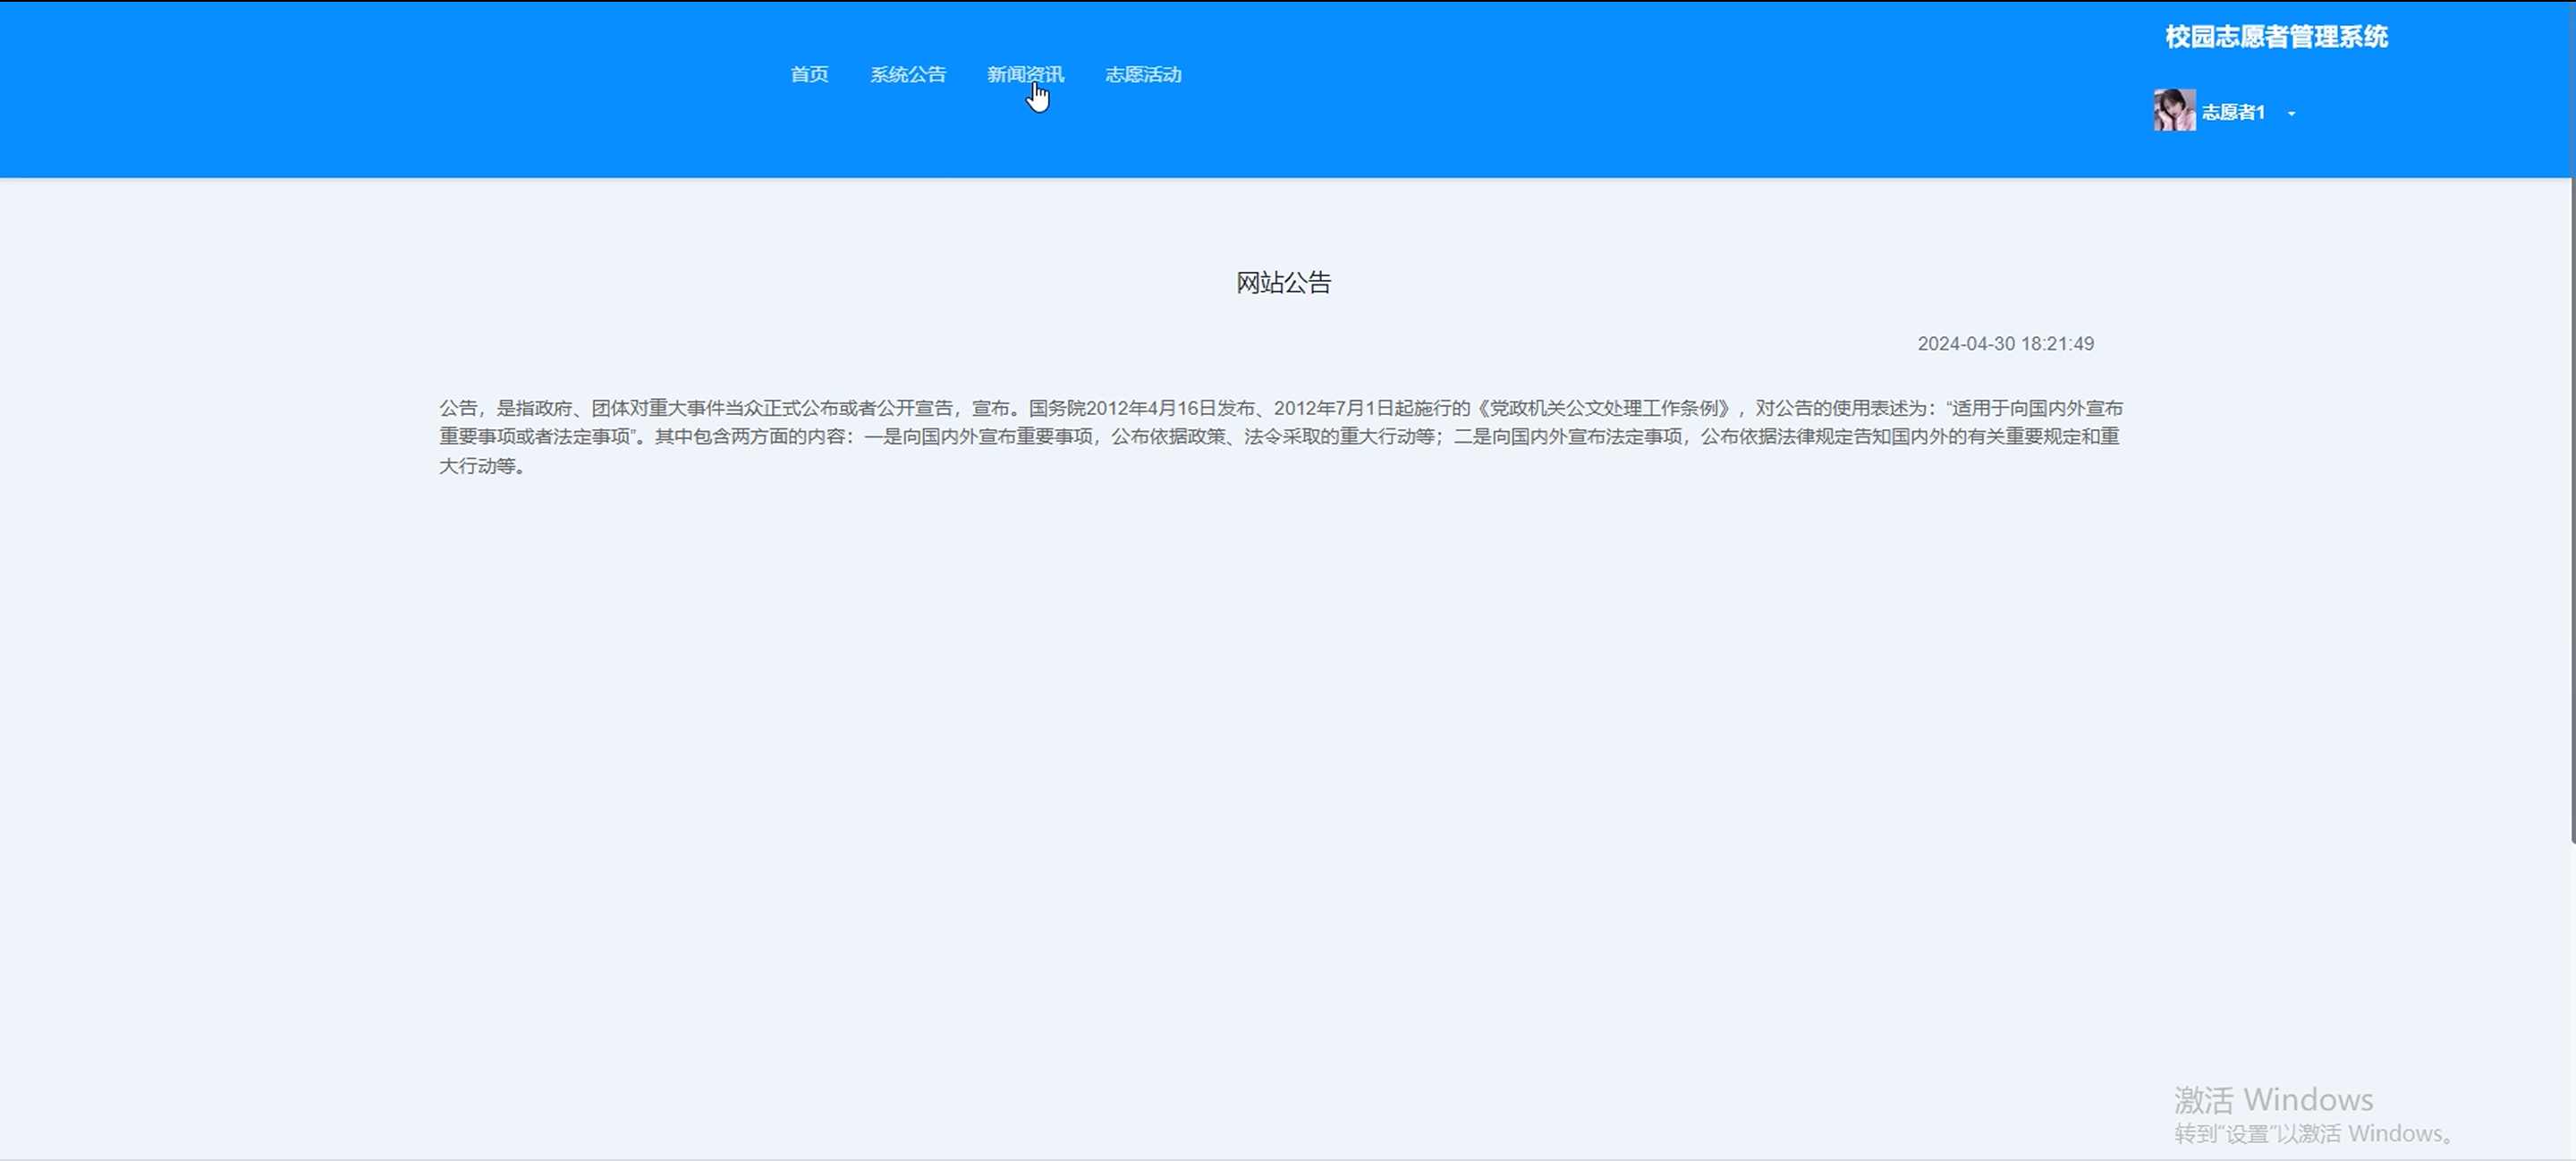Click the 转到"设置"以激活 Windows text

[2312, 1134]
